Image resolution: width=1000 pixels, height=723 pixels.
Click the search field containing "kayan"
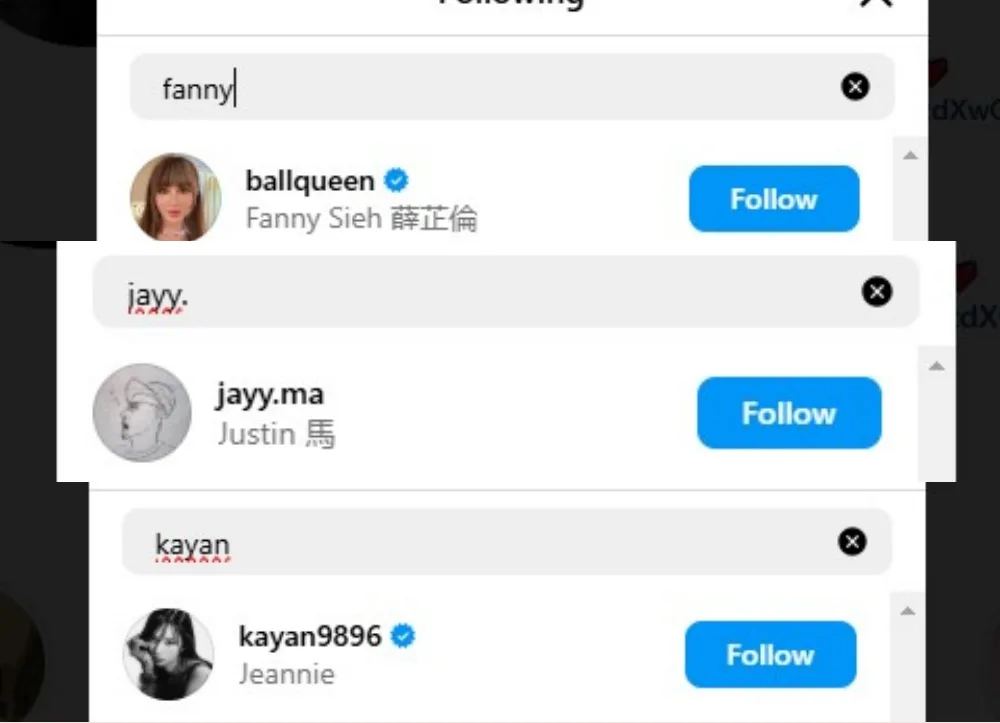[x=507, y=542]
